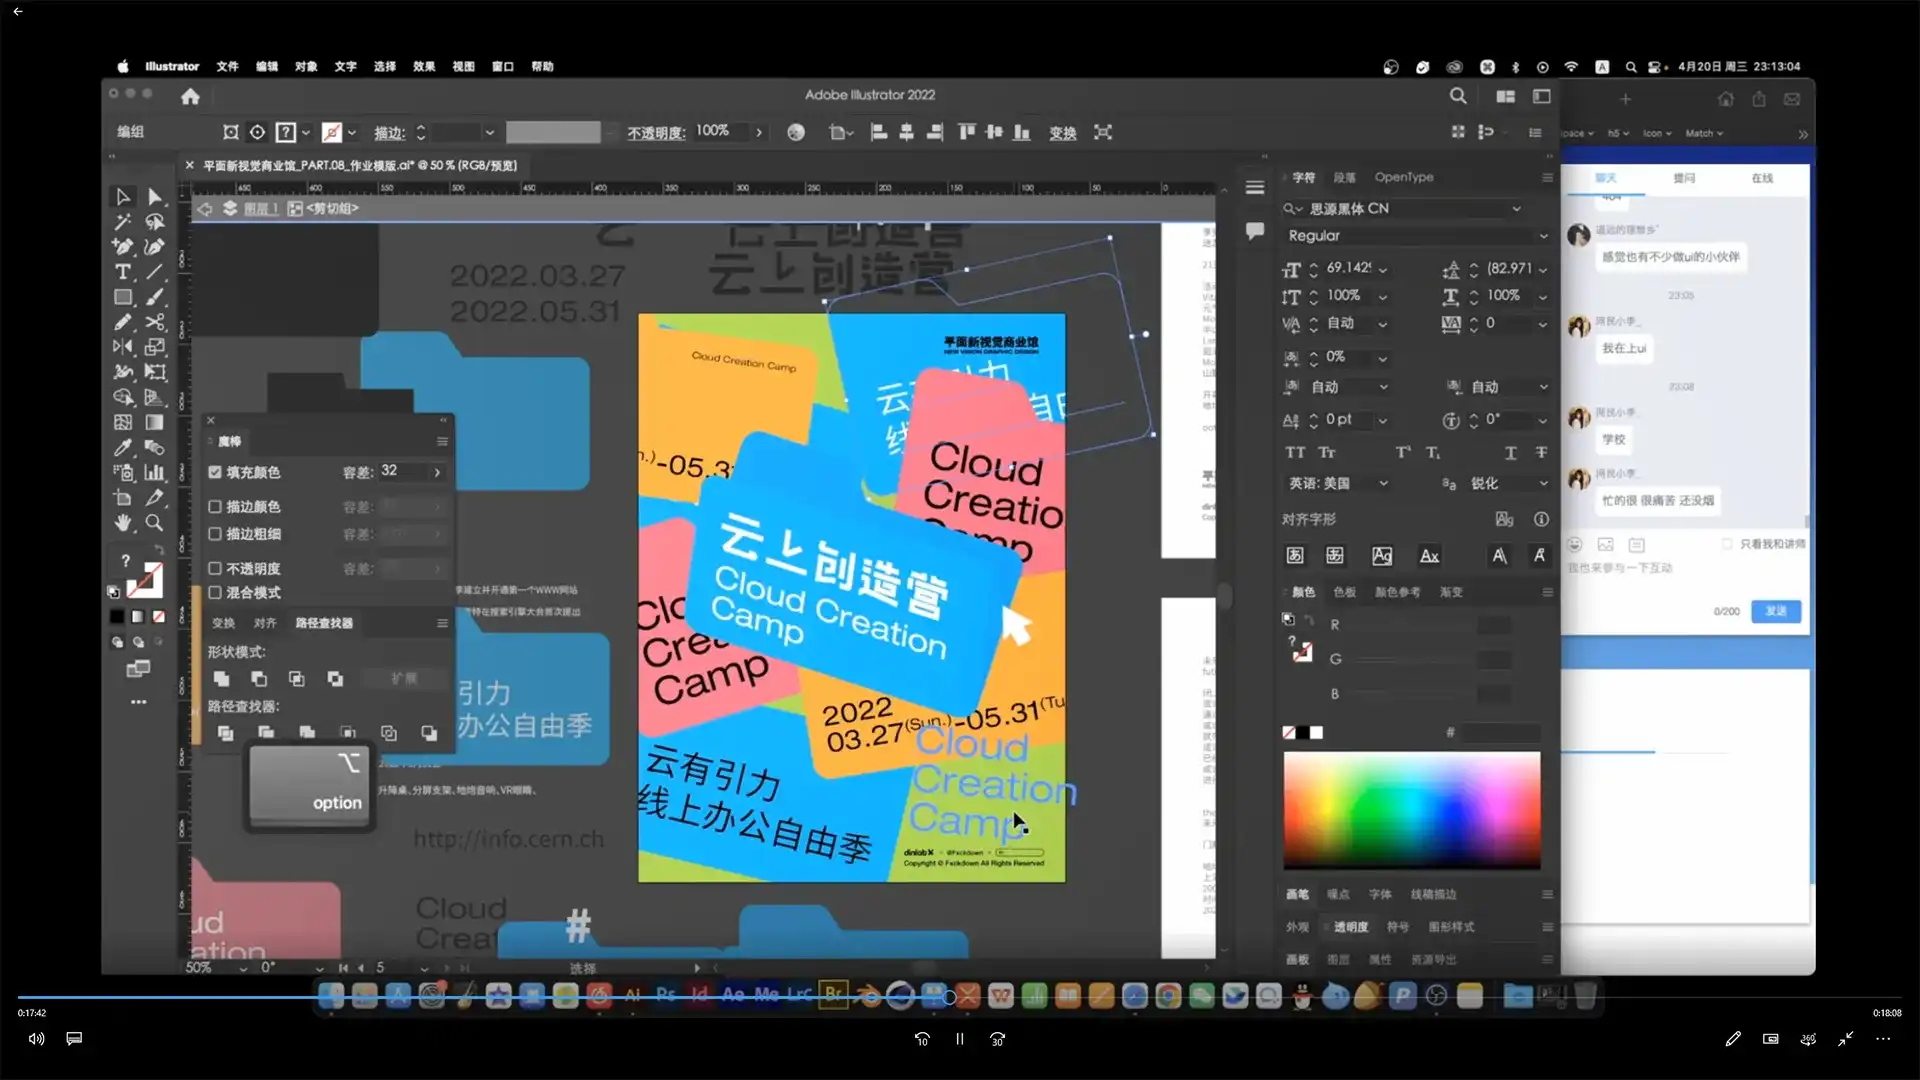Select the Rectangle tool

[x=122, y=297]
